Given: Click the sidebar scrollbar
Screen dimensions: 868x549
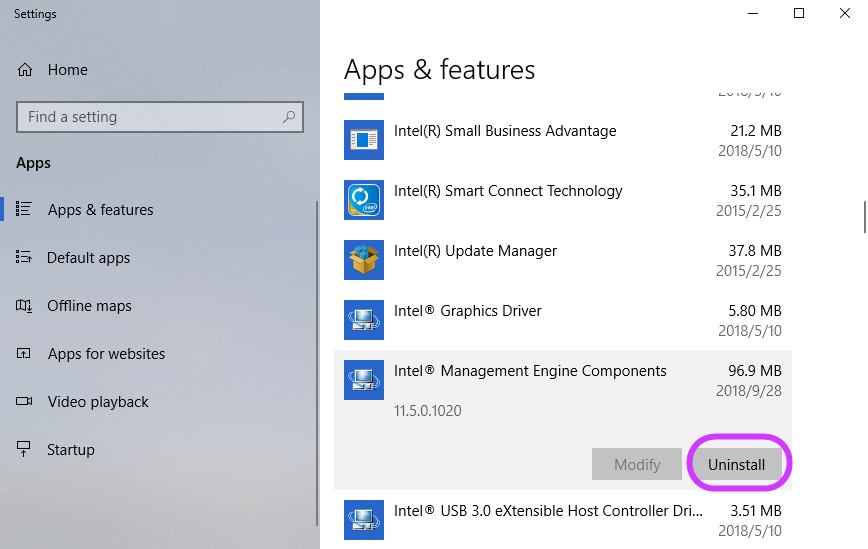Looking at the screenshot, I should click(x=317, y=363).
